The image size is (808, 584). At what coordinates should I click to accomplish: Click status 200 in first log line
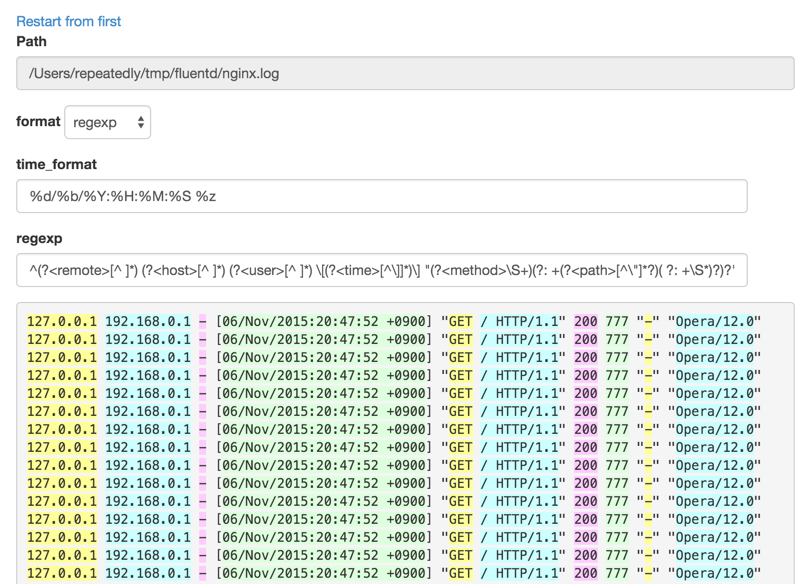tap(585, 322)
